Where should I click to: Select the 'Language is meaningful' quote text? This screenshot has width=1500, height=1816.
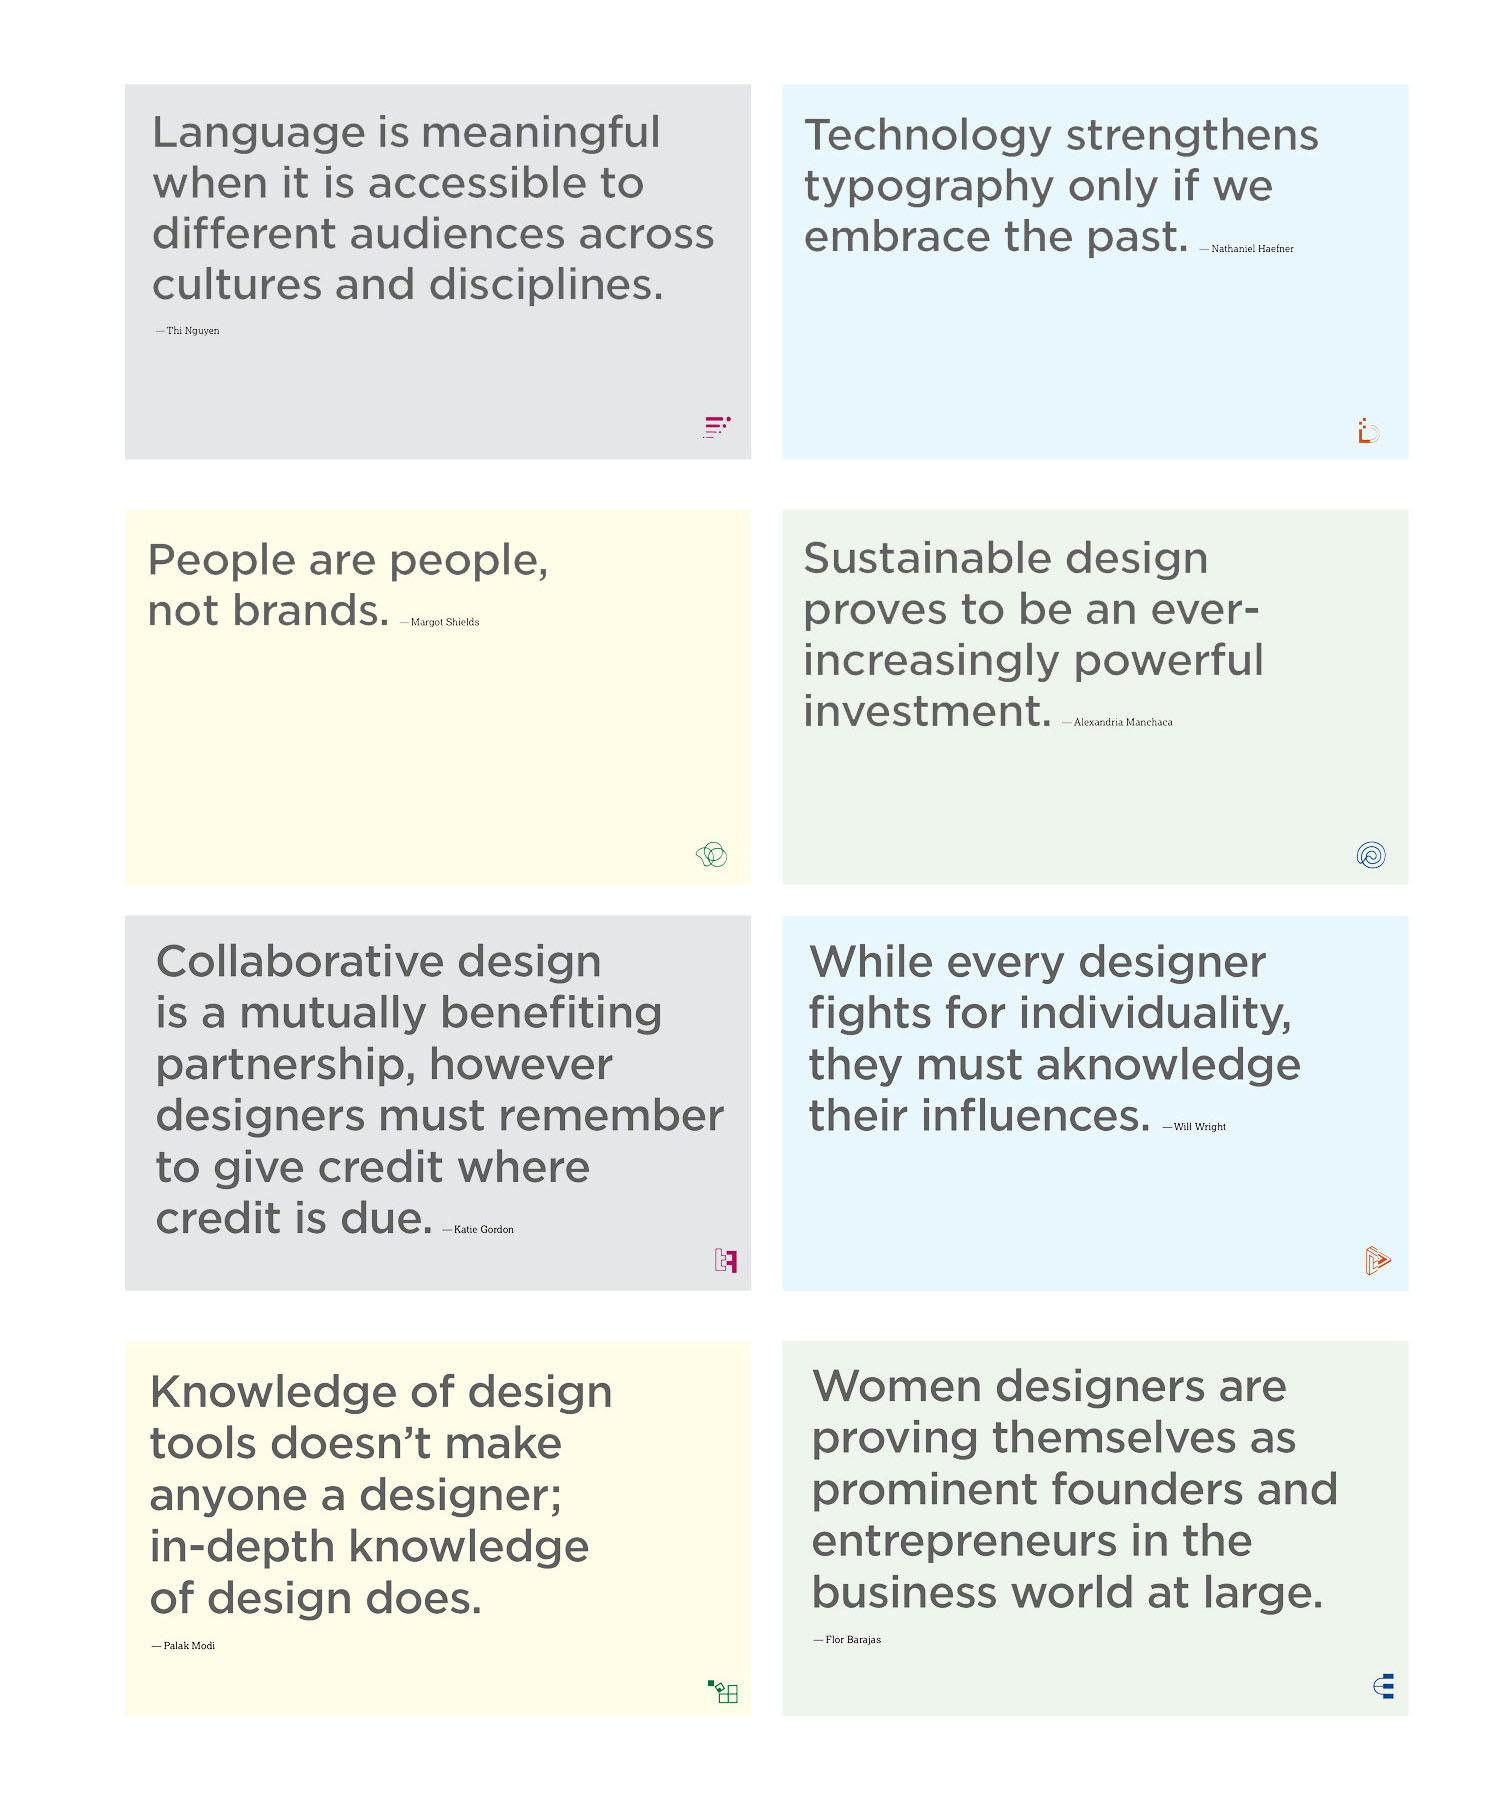click(x=433, y=208)
